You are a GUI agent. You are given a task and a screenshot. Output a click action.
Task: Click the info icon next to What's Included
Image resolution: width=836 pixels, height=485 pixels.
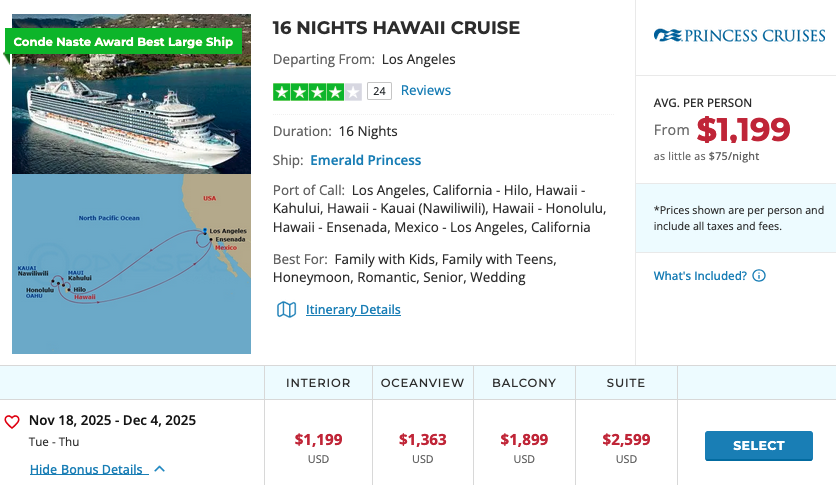tap(759, 276)
